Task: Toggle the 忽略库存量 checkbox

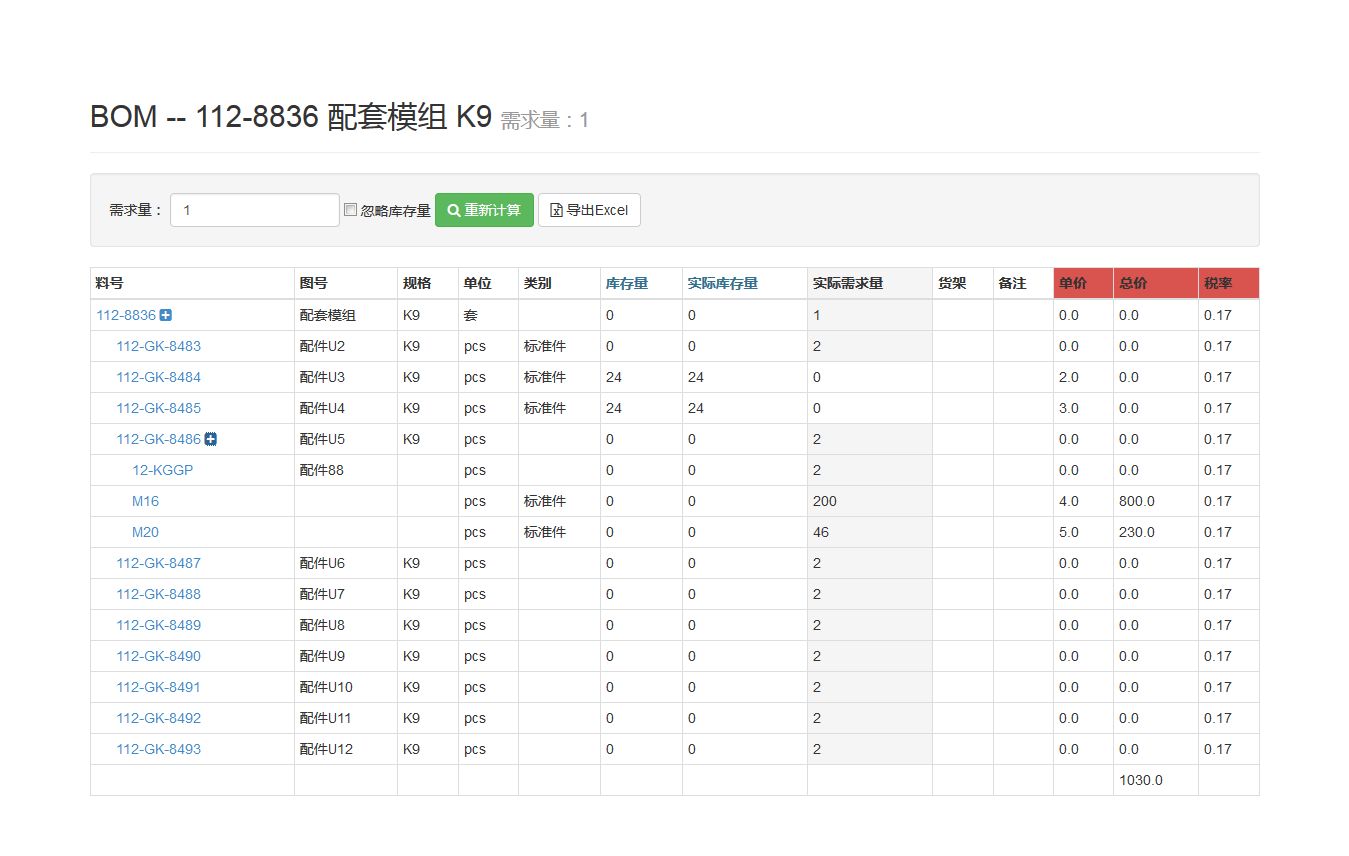Action: pos(350,210)
